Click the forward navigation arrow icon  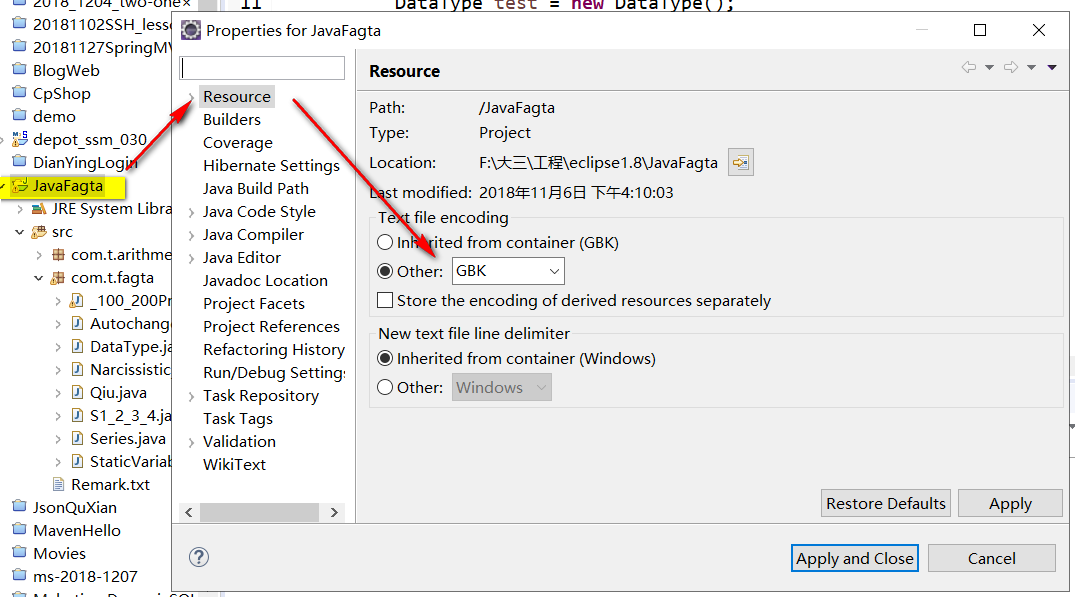(x=1011, y=67)
